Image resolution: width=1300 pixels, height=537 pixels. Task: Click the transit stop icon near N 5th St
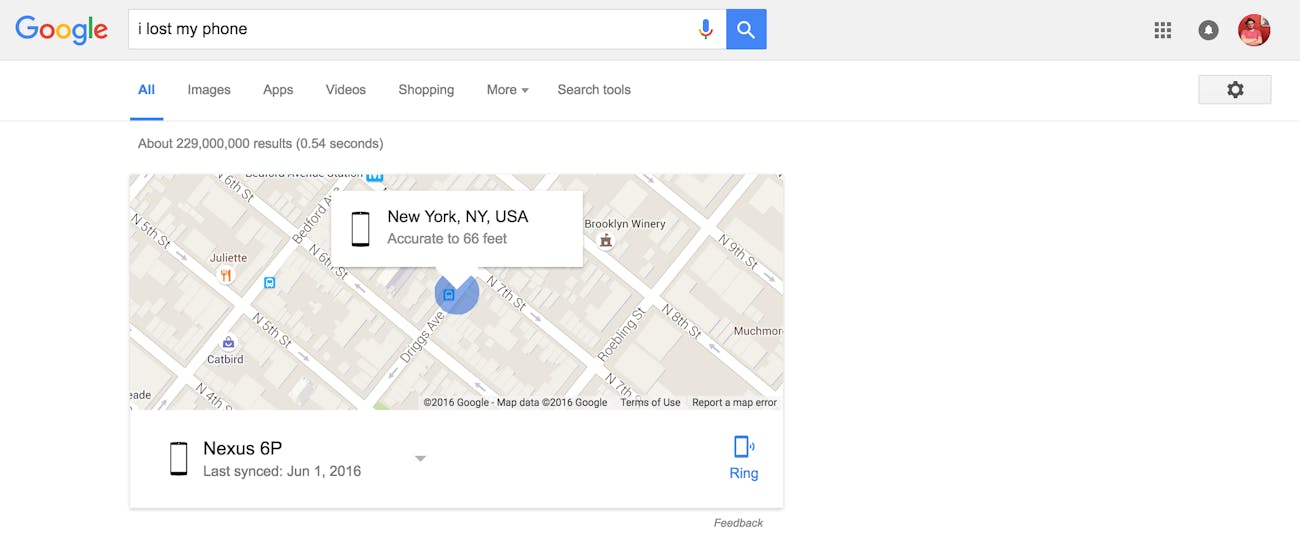tap(269, 283)
